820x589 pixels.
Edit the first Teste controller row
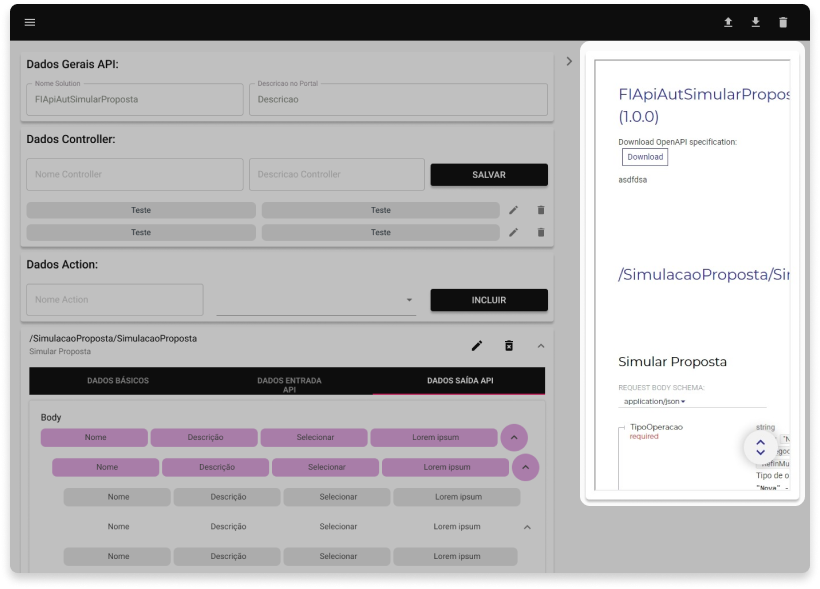[513, 210]
